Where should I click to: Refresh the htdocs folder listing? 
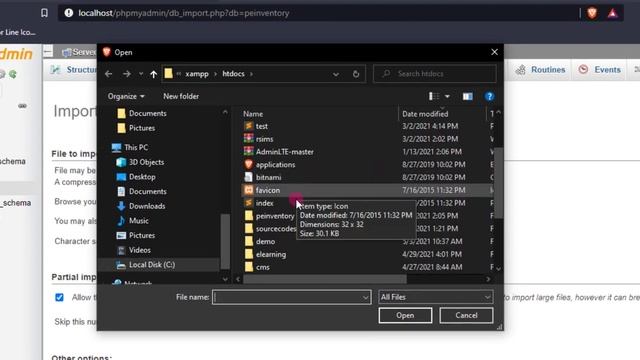click(x=356, y=74)
